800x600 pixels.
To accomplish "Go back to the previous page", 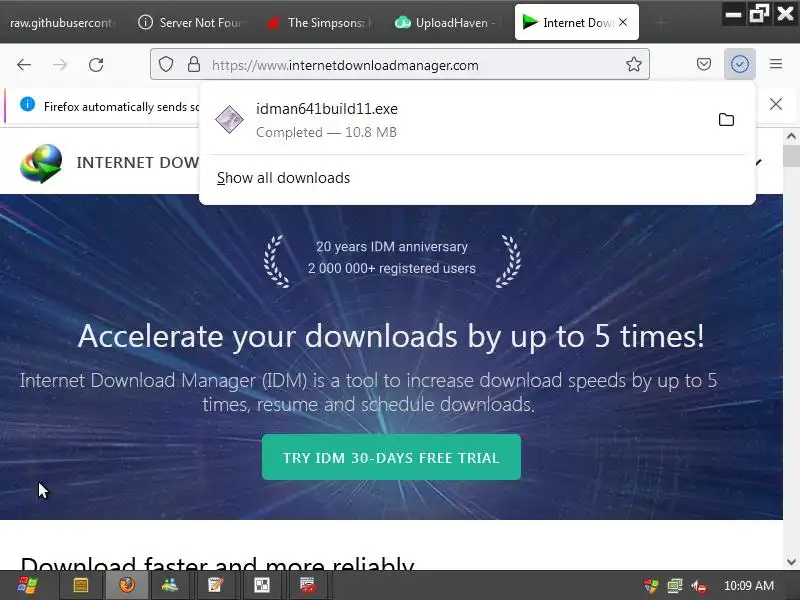I will [24, 65].
